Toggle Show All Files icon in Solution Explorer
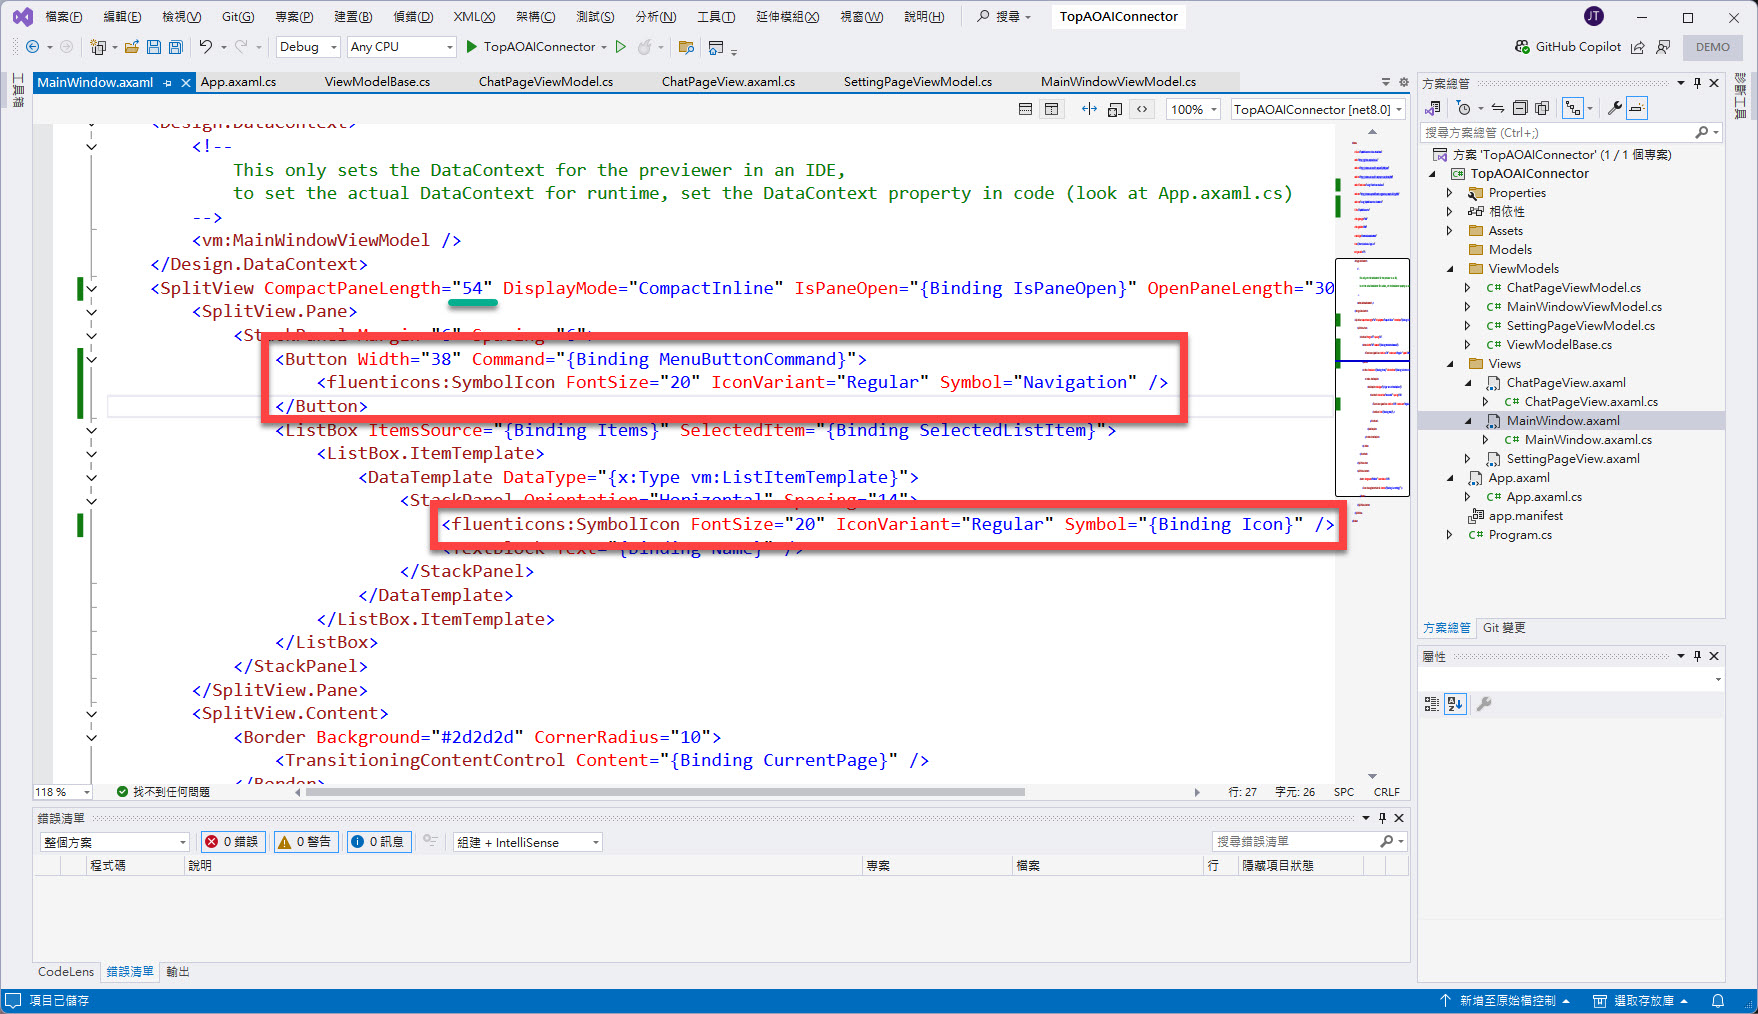 click(x=1542, y=108)
